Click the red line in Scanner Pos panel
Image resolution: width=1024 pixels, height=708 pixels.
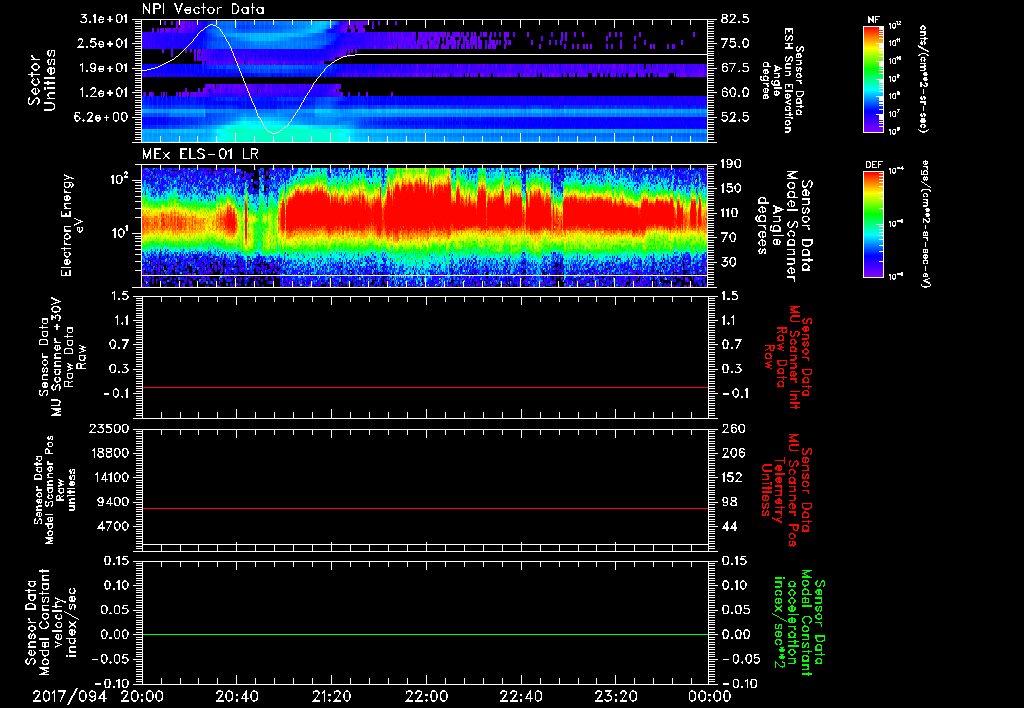point(424,508)
